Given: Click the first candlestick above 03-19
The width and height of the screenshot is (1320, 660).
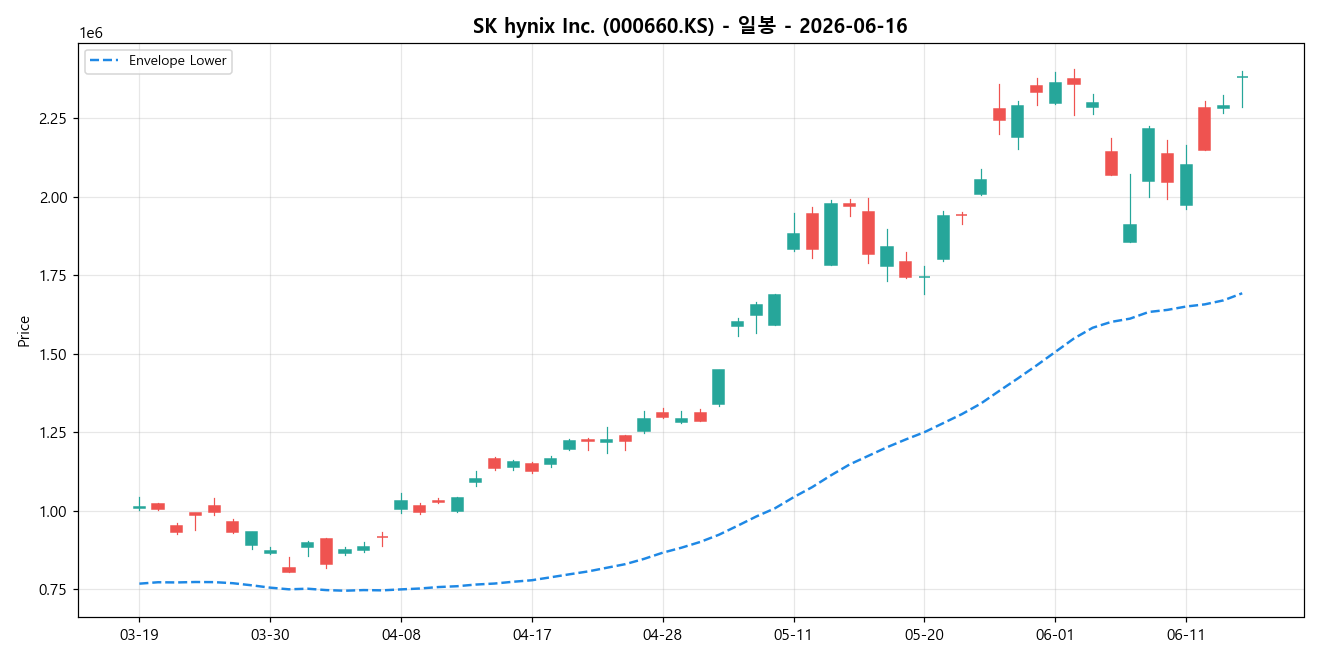Looking at the screenshot, I should [139, 507].
